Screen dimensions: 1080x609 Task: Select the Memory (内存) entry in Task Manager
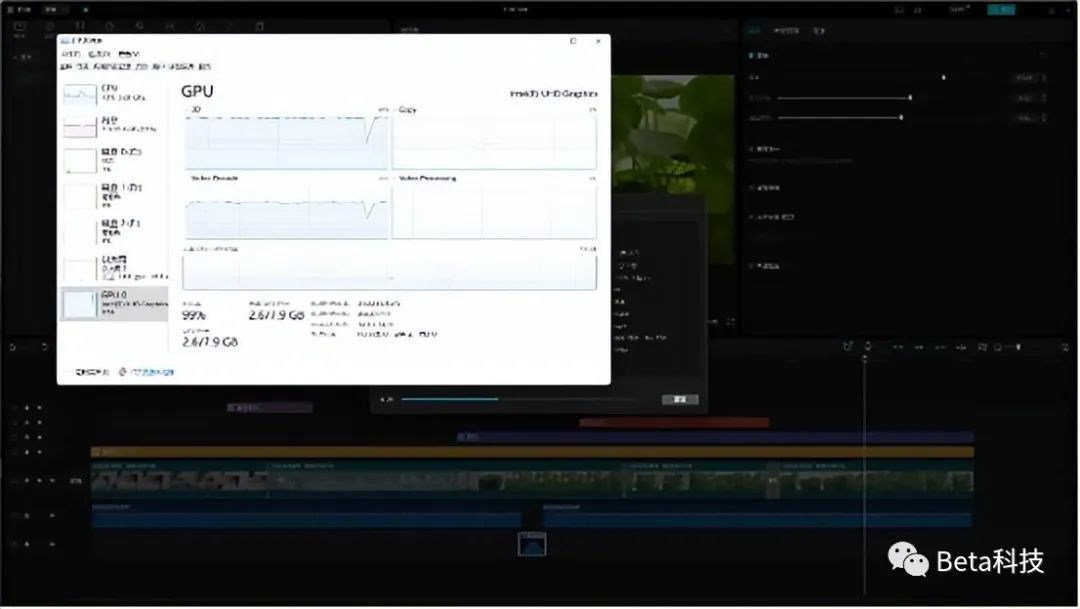pyautogui.click(x=114, y=125)
